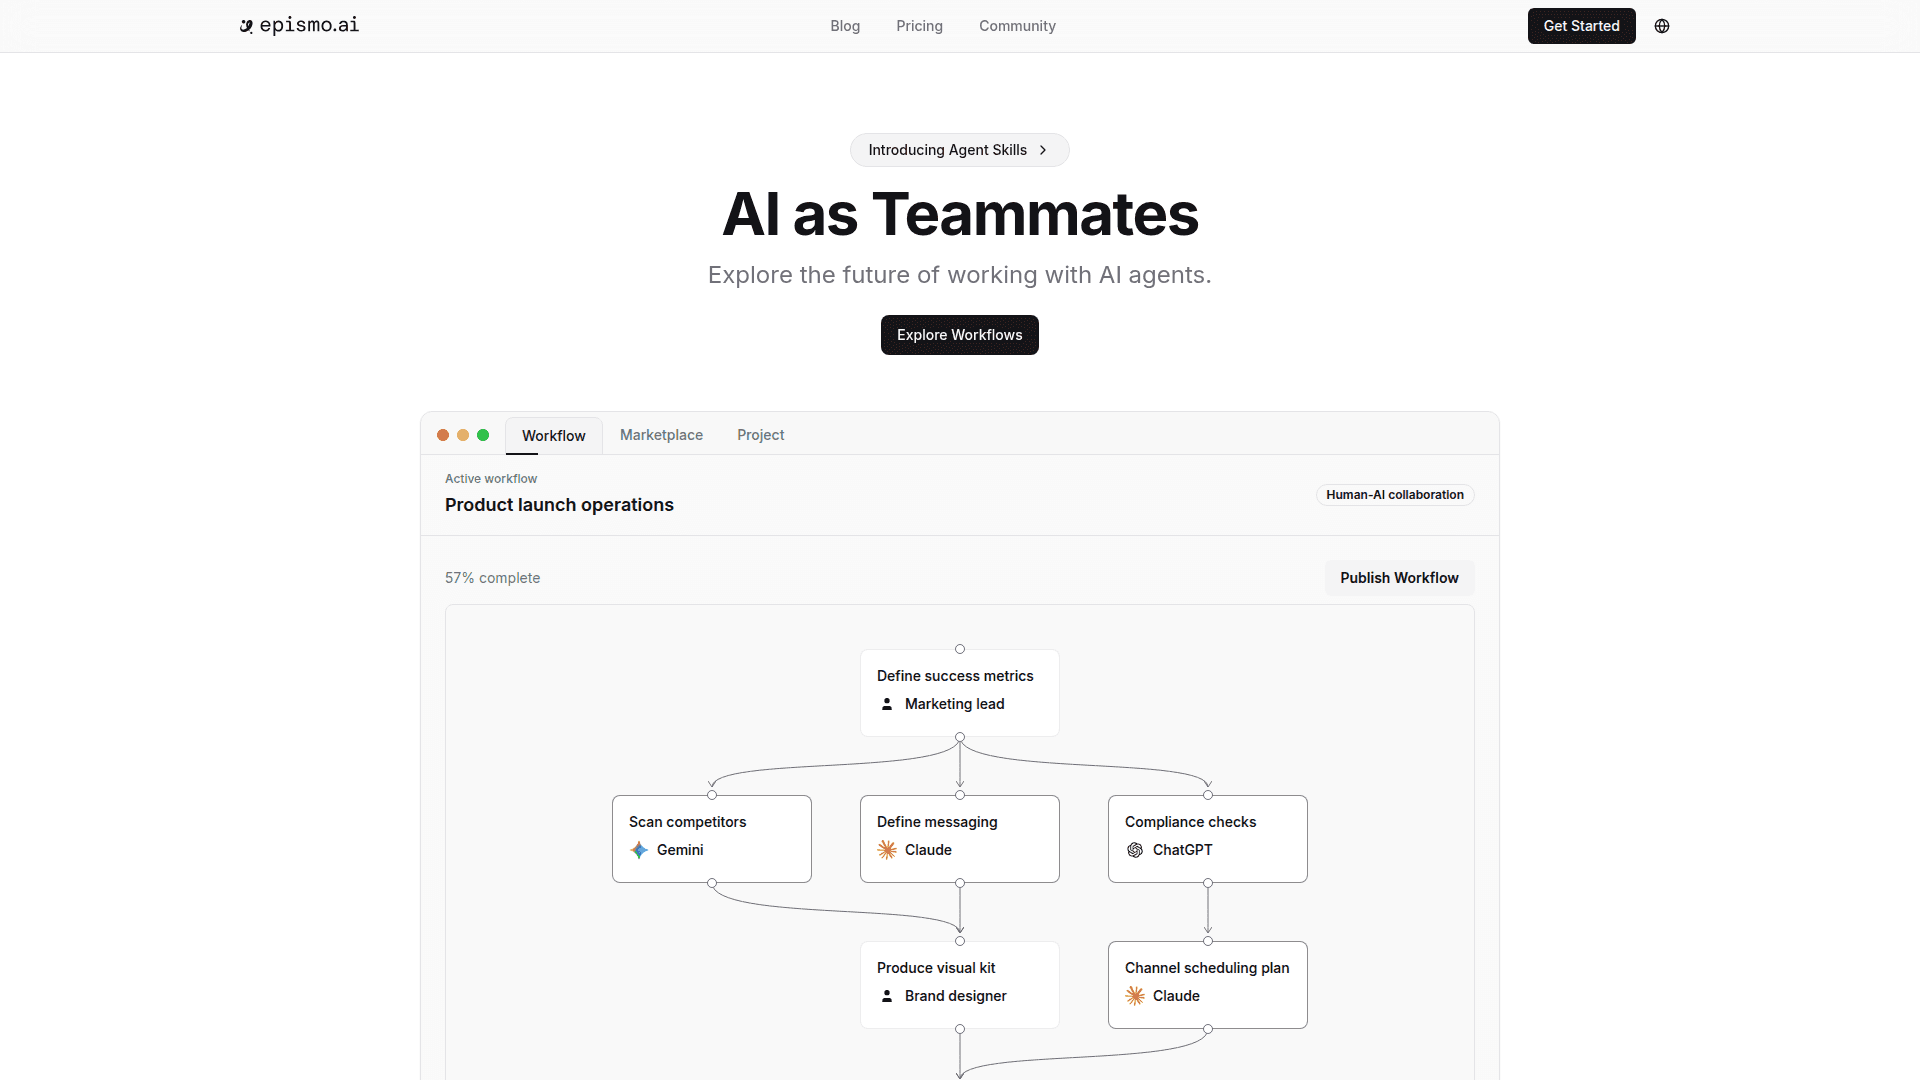The height and width of the screenshot is (1080, 1920).
Task: Open the Community link
Action: point(1017,26)
